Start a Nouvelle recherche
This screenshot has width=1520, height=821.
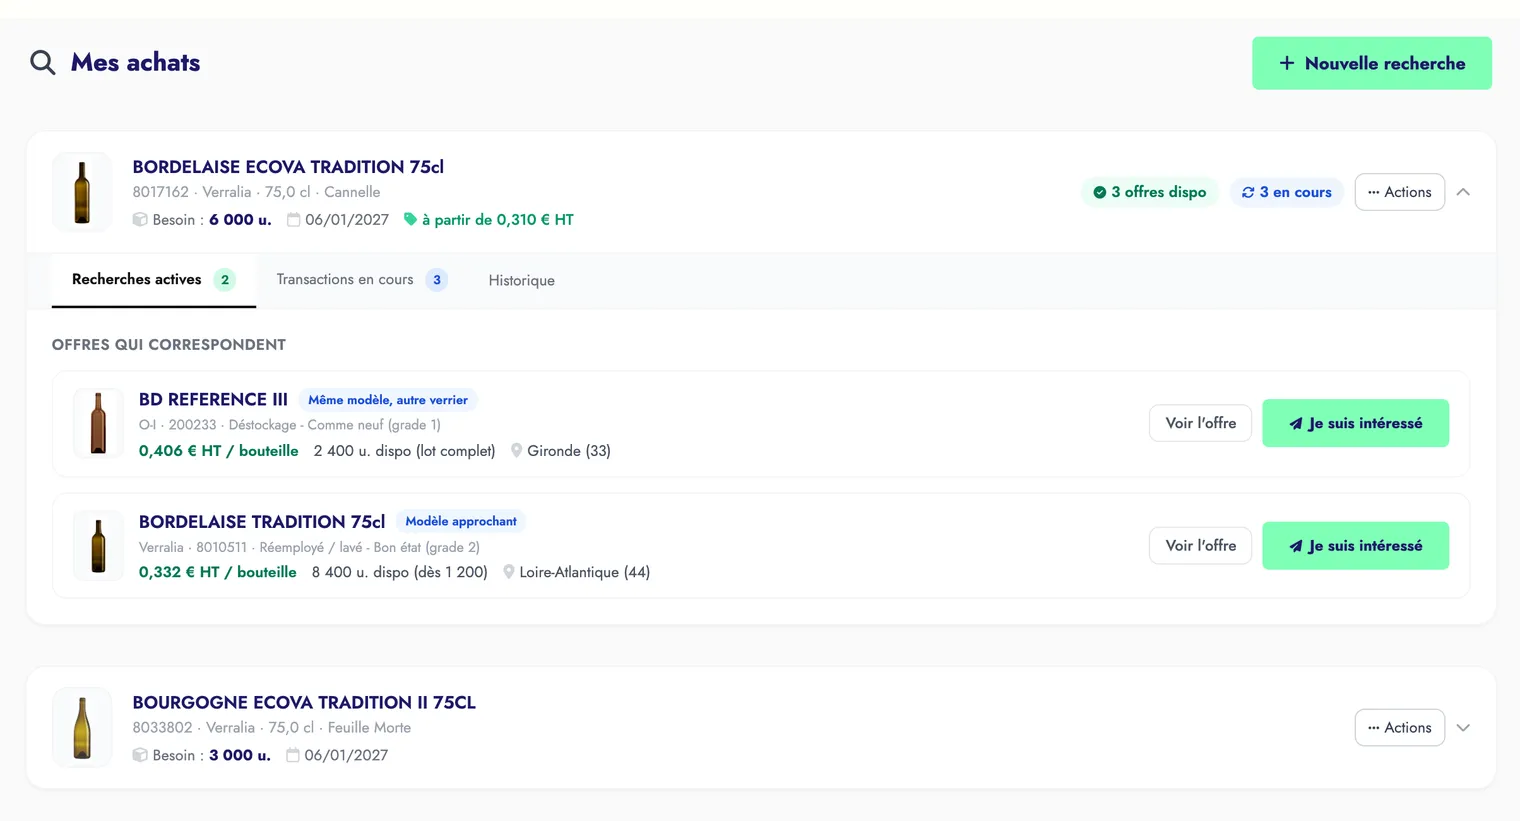click(1372, 63)
